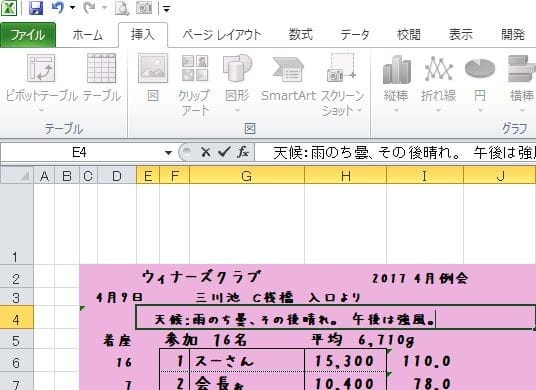This screenshot has width=536, height=390.
Task: Open the 図形 shapes dropdown
Action: [237, 83]
